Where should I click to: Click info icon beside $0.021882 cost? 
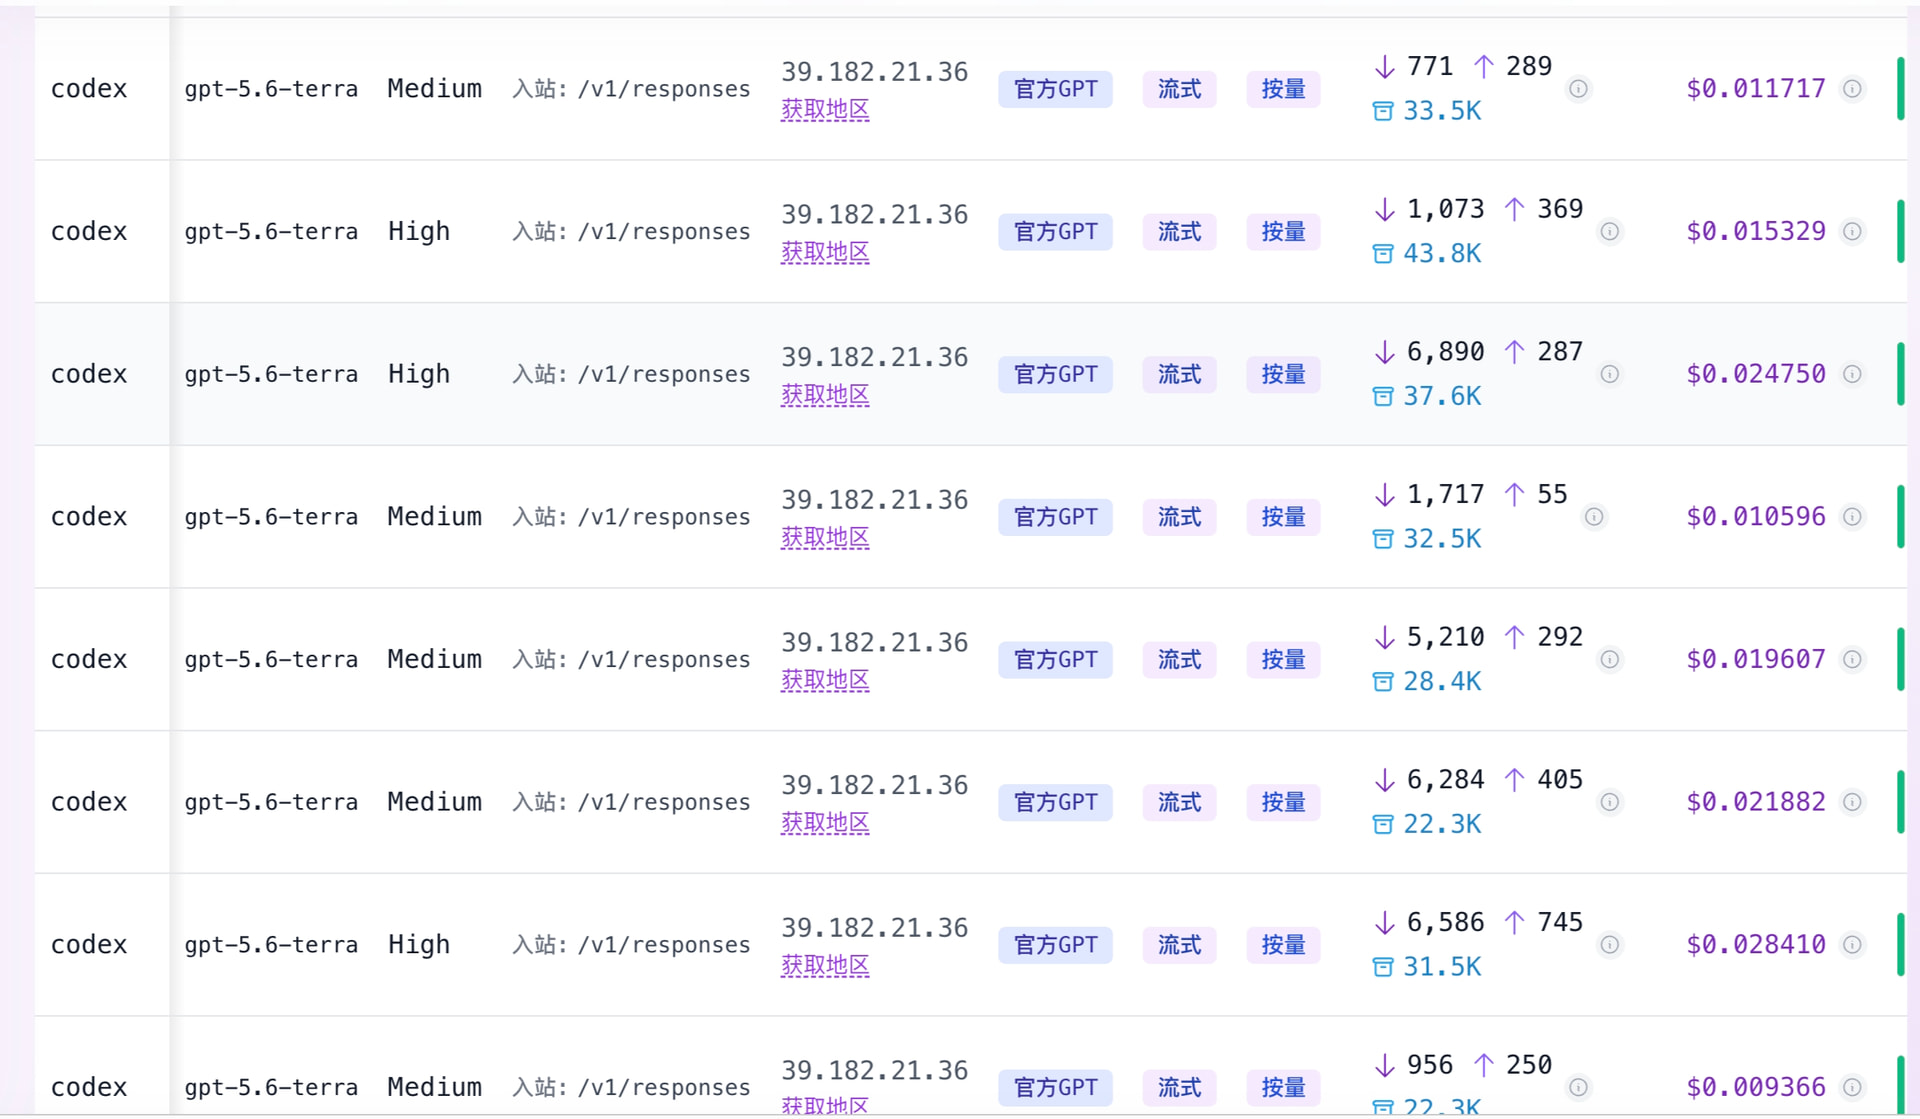1852,802
